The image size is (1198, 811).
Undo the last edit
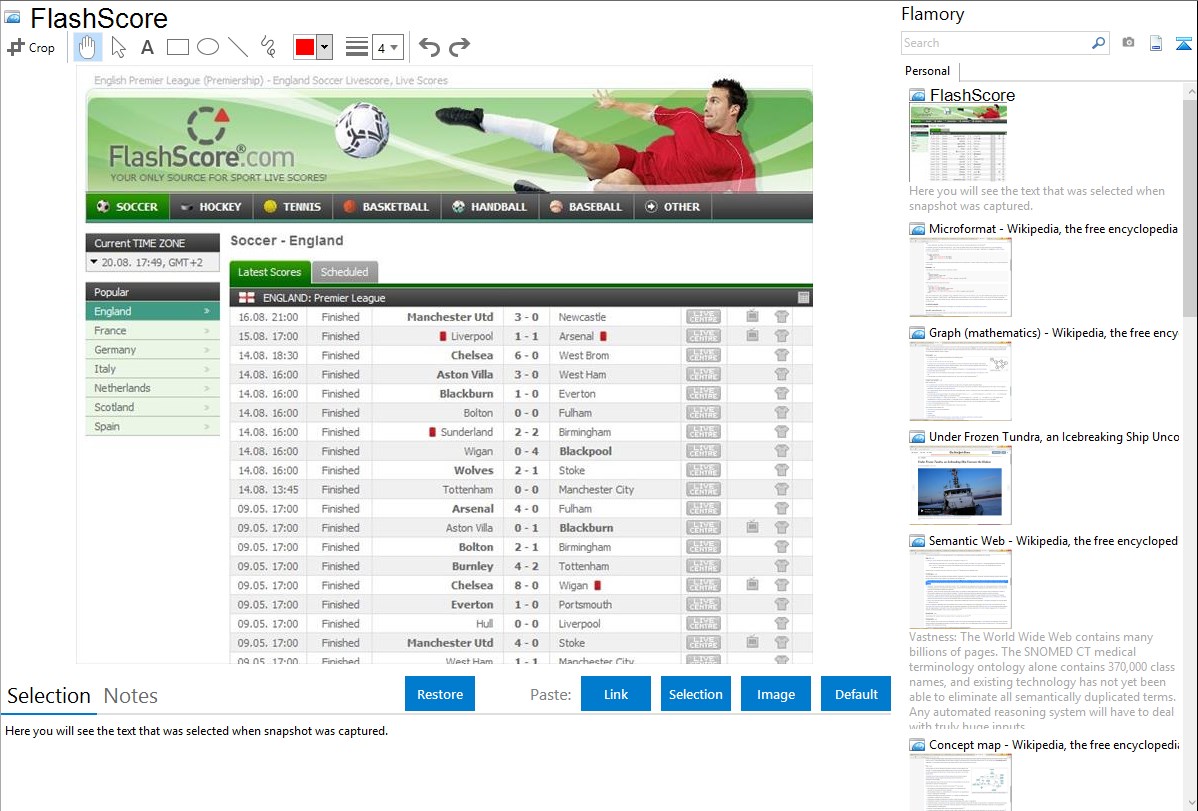click(429, 47)
